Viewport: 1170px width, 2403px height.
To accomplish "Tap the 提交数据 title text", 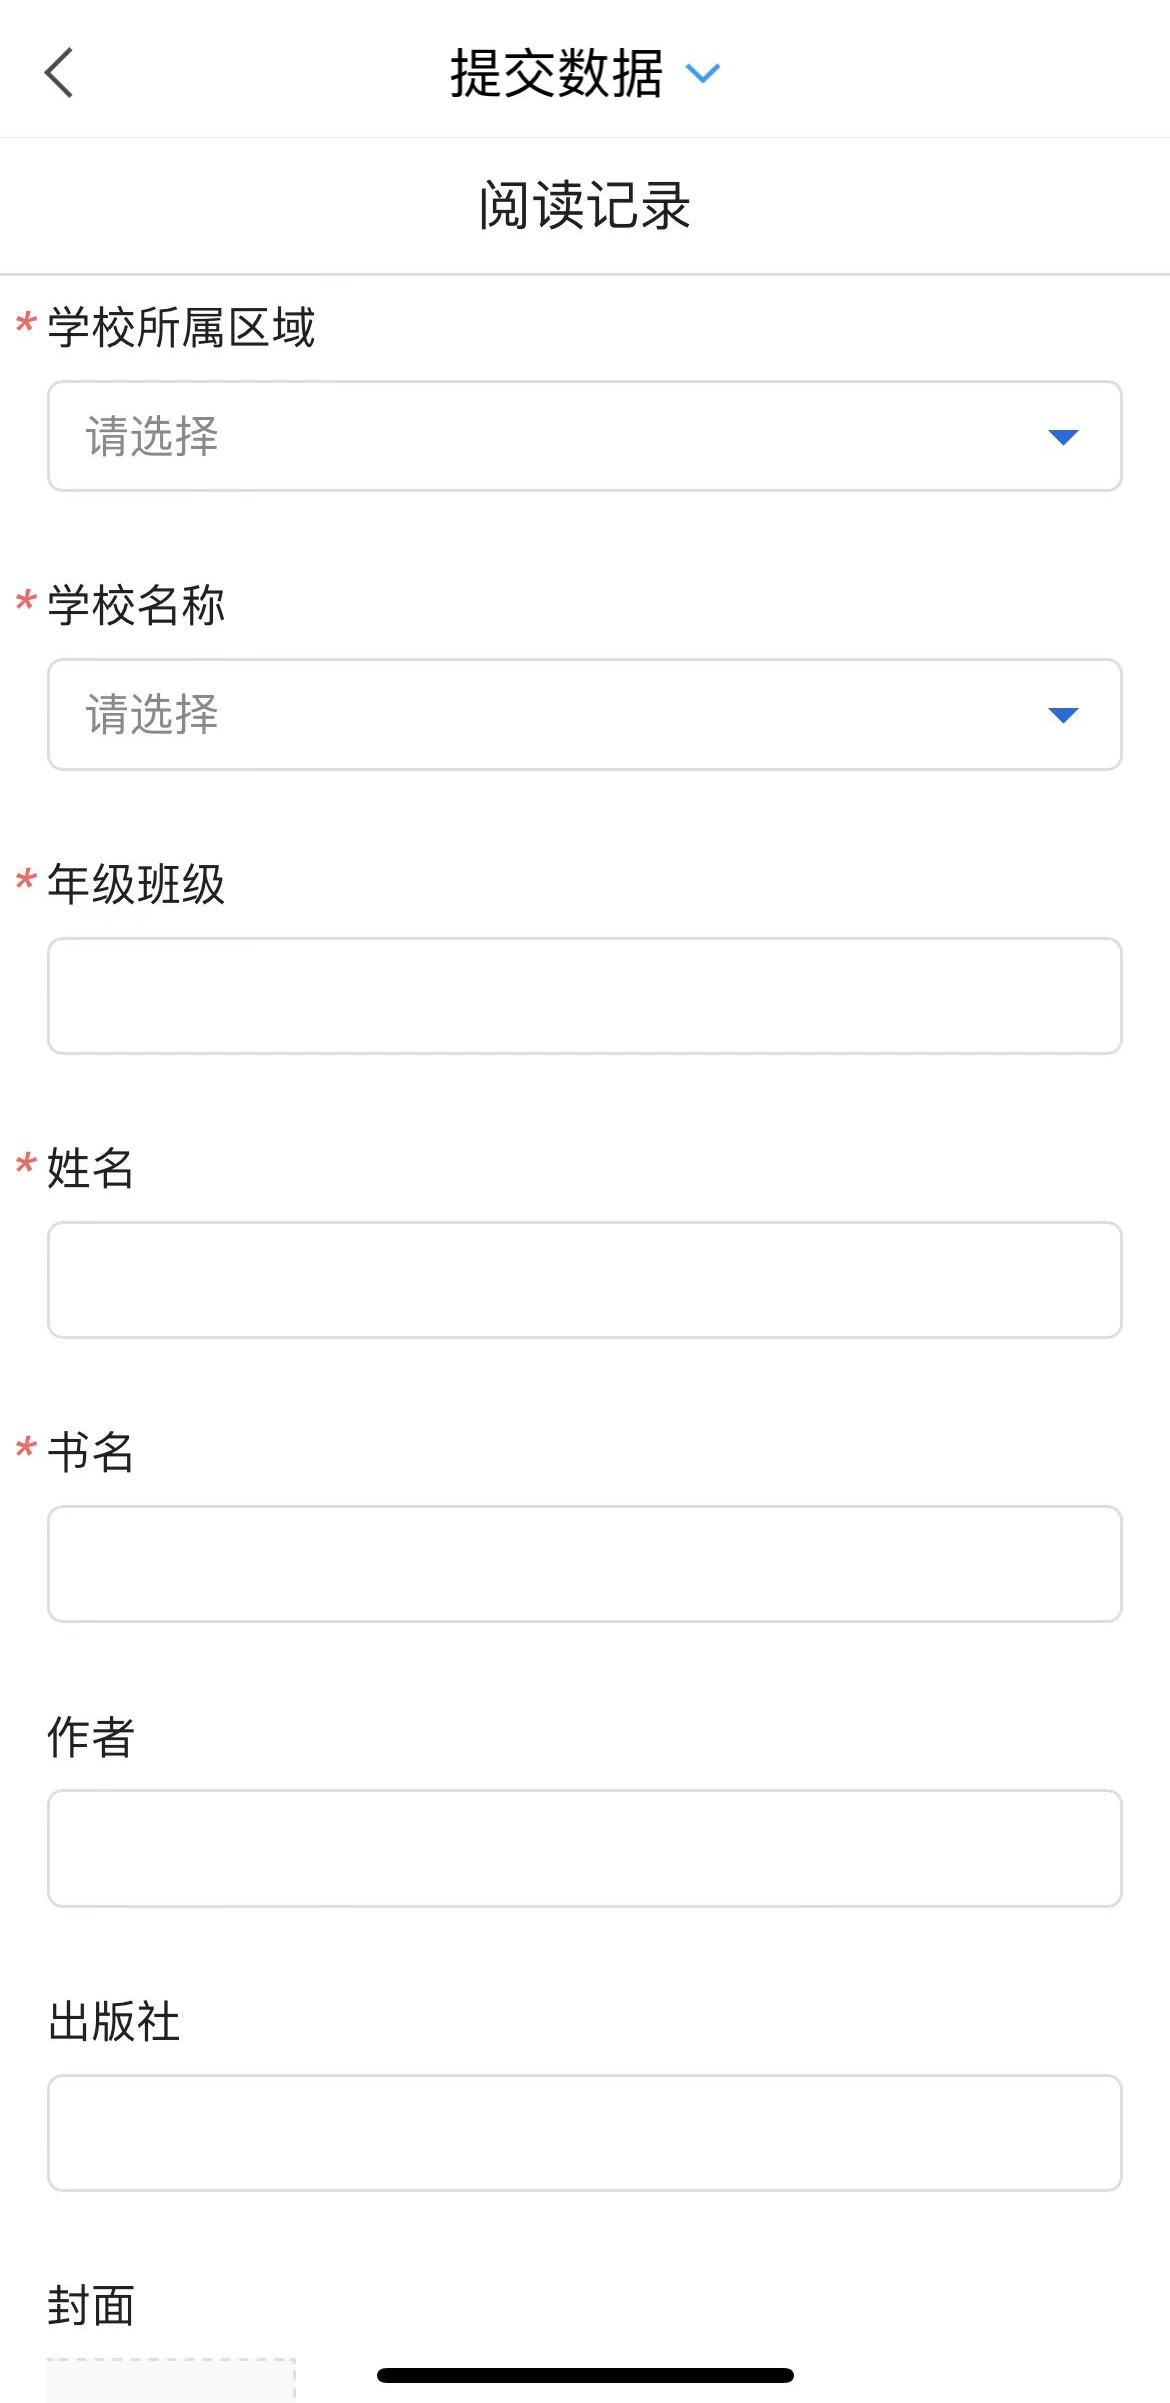I will pyautogui.click(x=556, y=73).
